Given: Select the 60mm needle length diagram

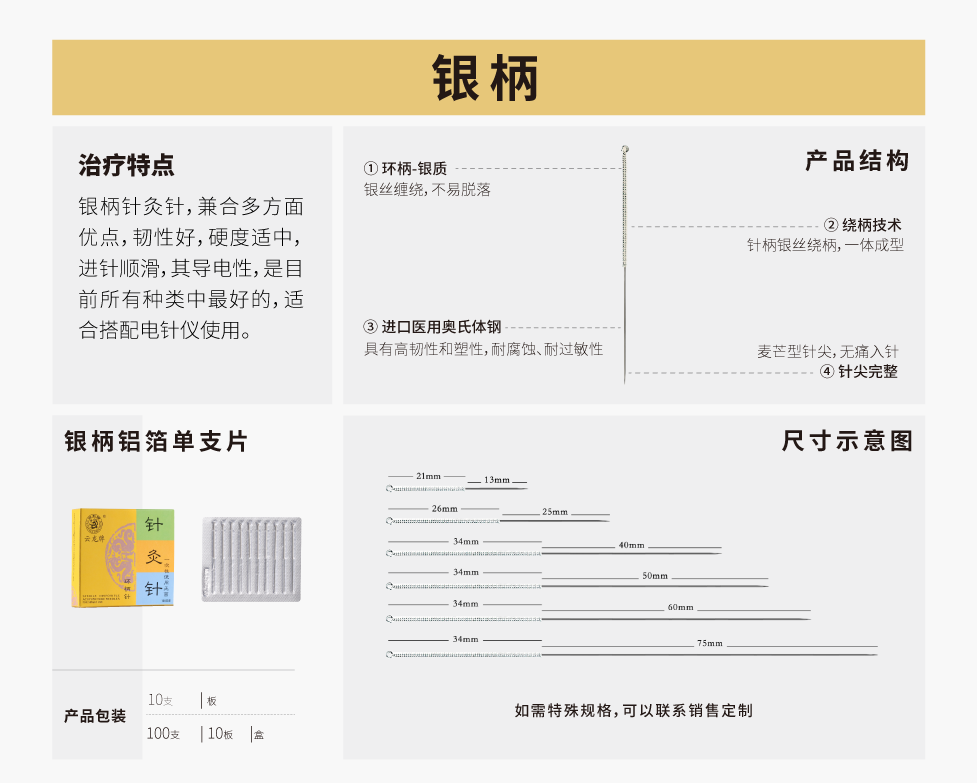Looking at the screenshot, I should point(598,610).
